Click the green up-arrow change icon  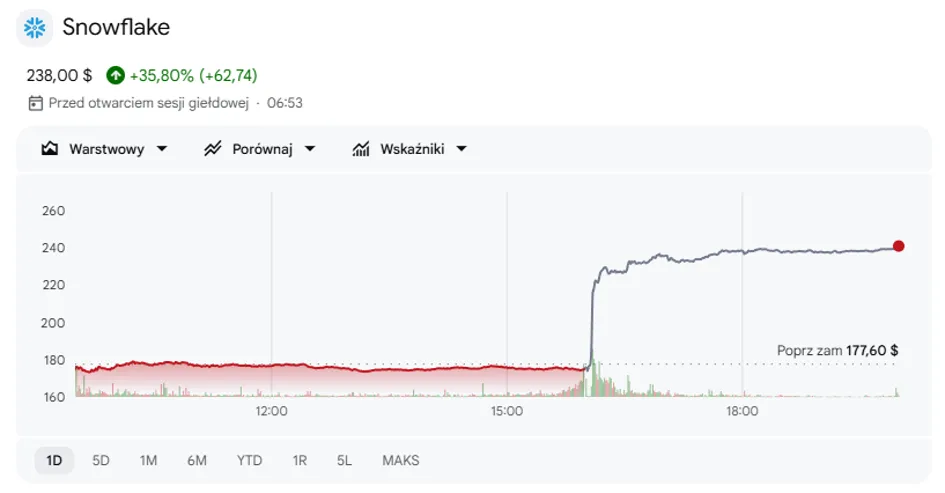pos(115,75)
